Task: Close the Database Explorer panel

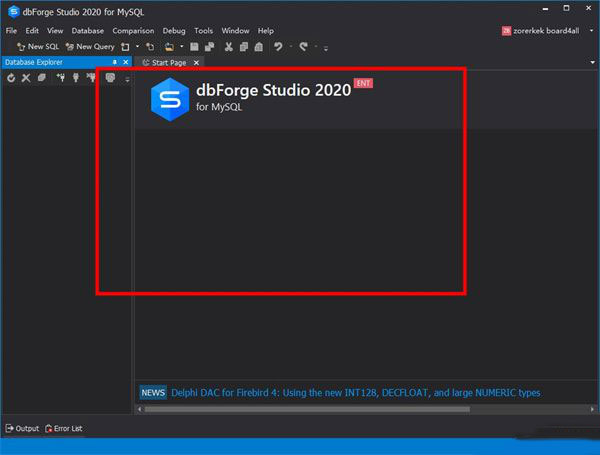Action: pyautogui.click(x=126, y=62)
